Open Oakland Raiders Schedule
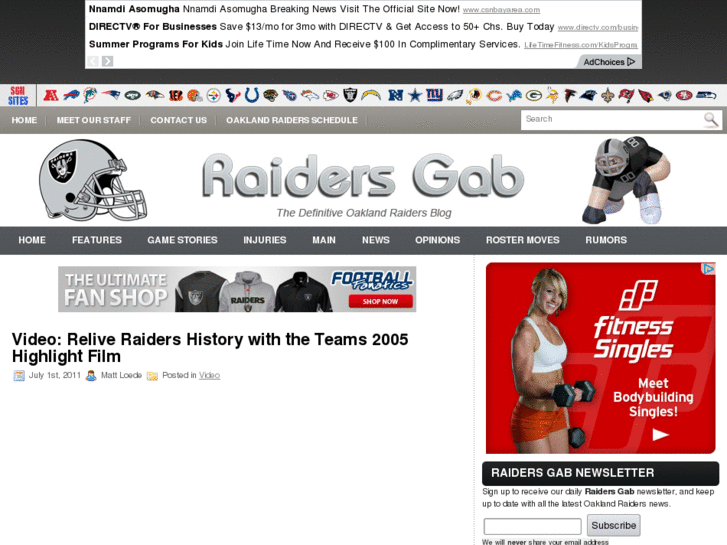The image size is (727, 545). [292, 120]
